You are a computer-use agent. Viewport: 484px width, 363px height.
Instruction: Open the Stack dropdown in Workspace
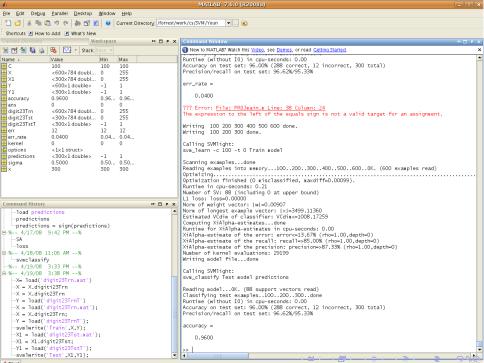point(103,50)
